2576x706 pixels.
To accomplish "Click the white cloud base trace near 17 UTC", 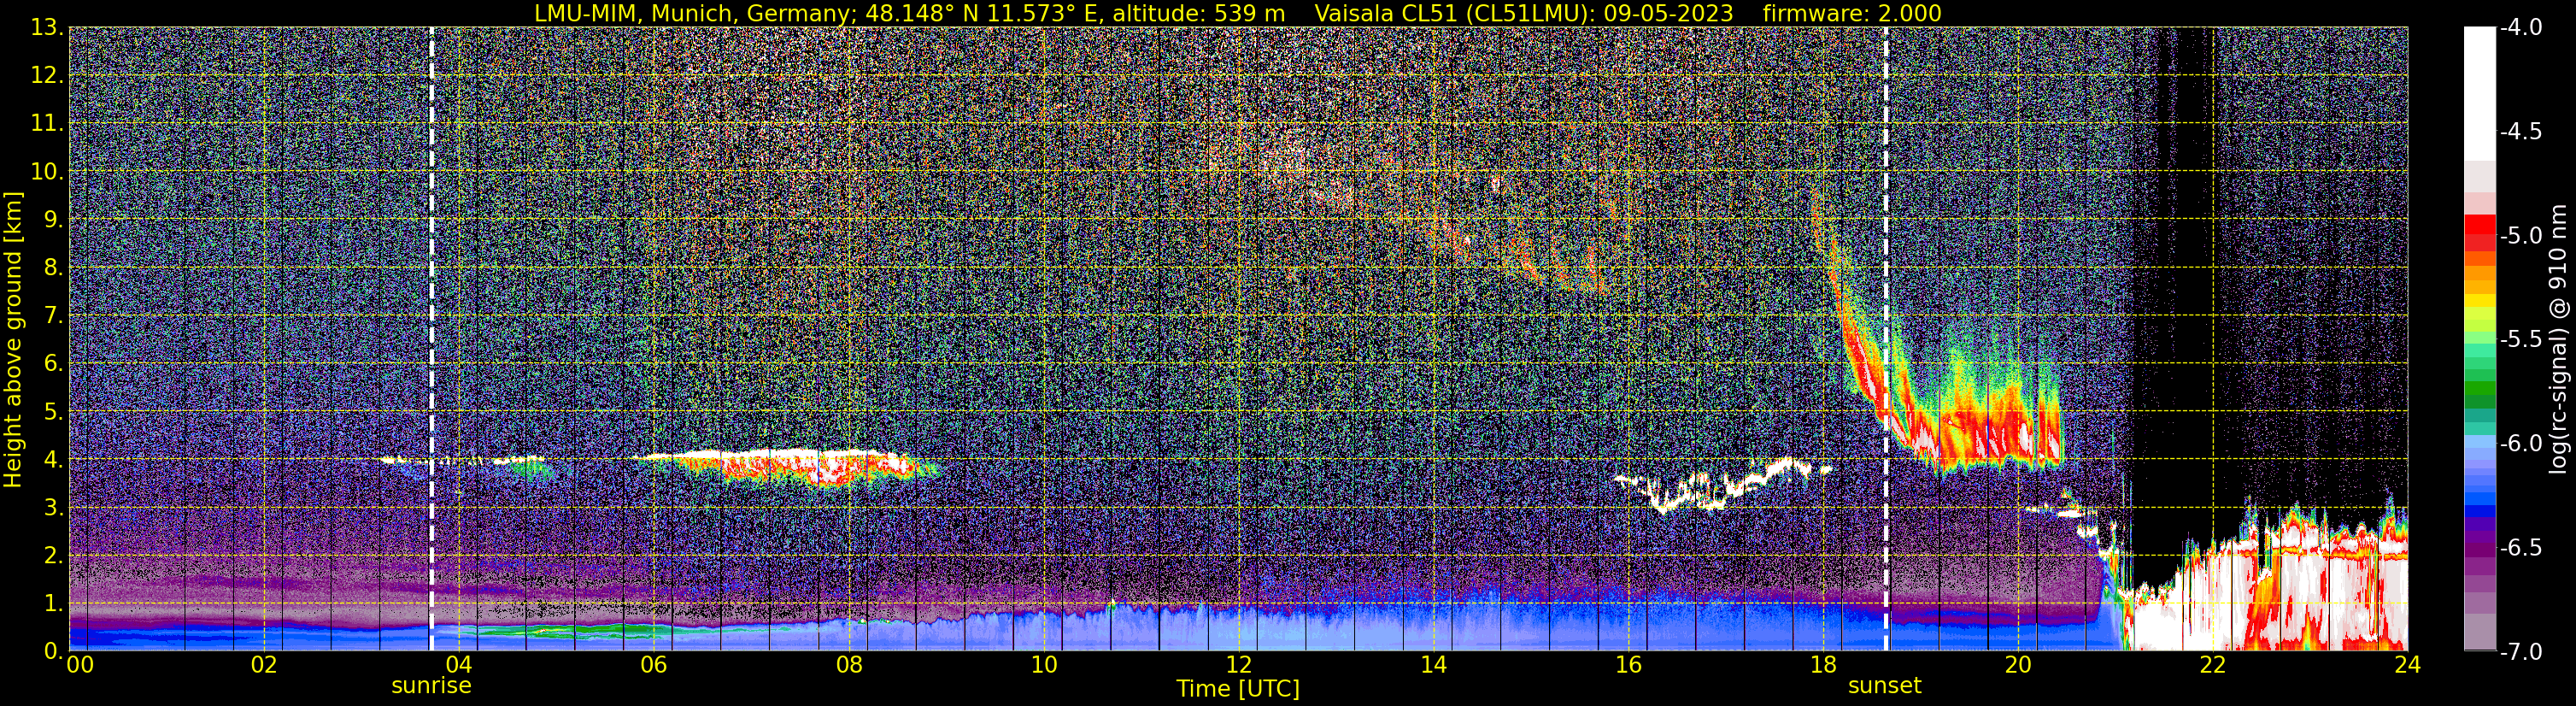I will click(1722, 487).
